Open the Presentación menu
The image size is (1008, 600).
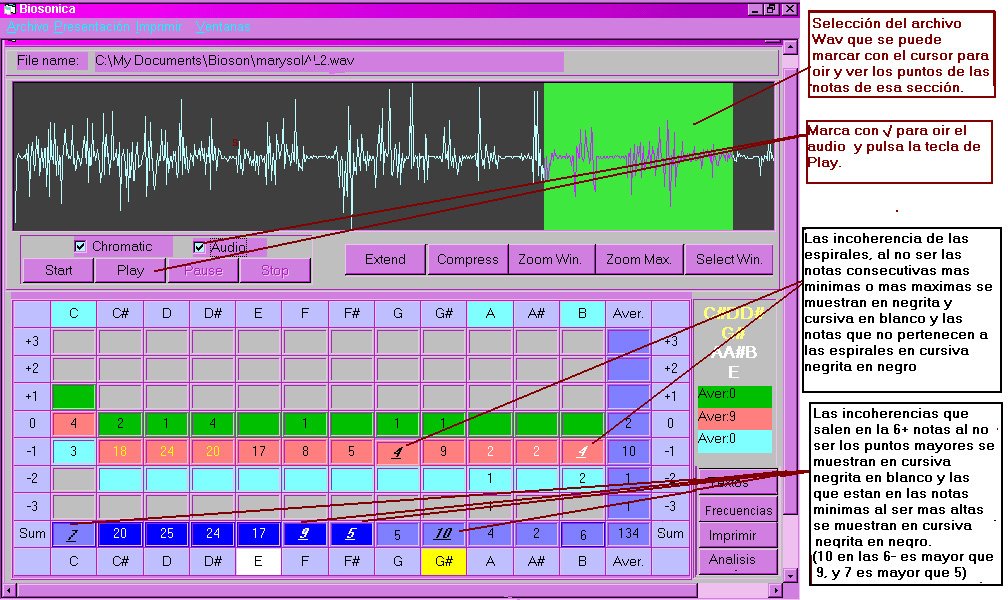coord(92,26)
